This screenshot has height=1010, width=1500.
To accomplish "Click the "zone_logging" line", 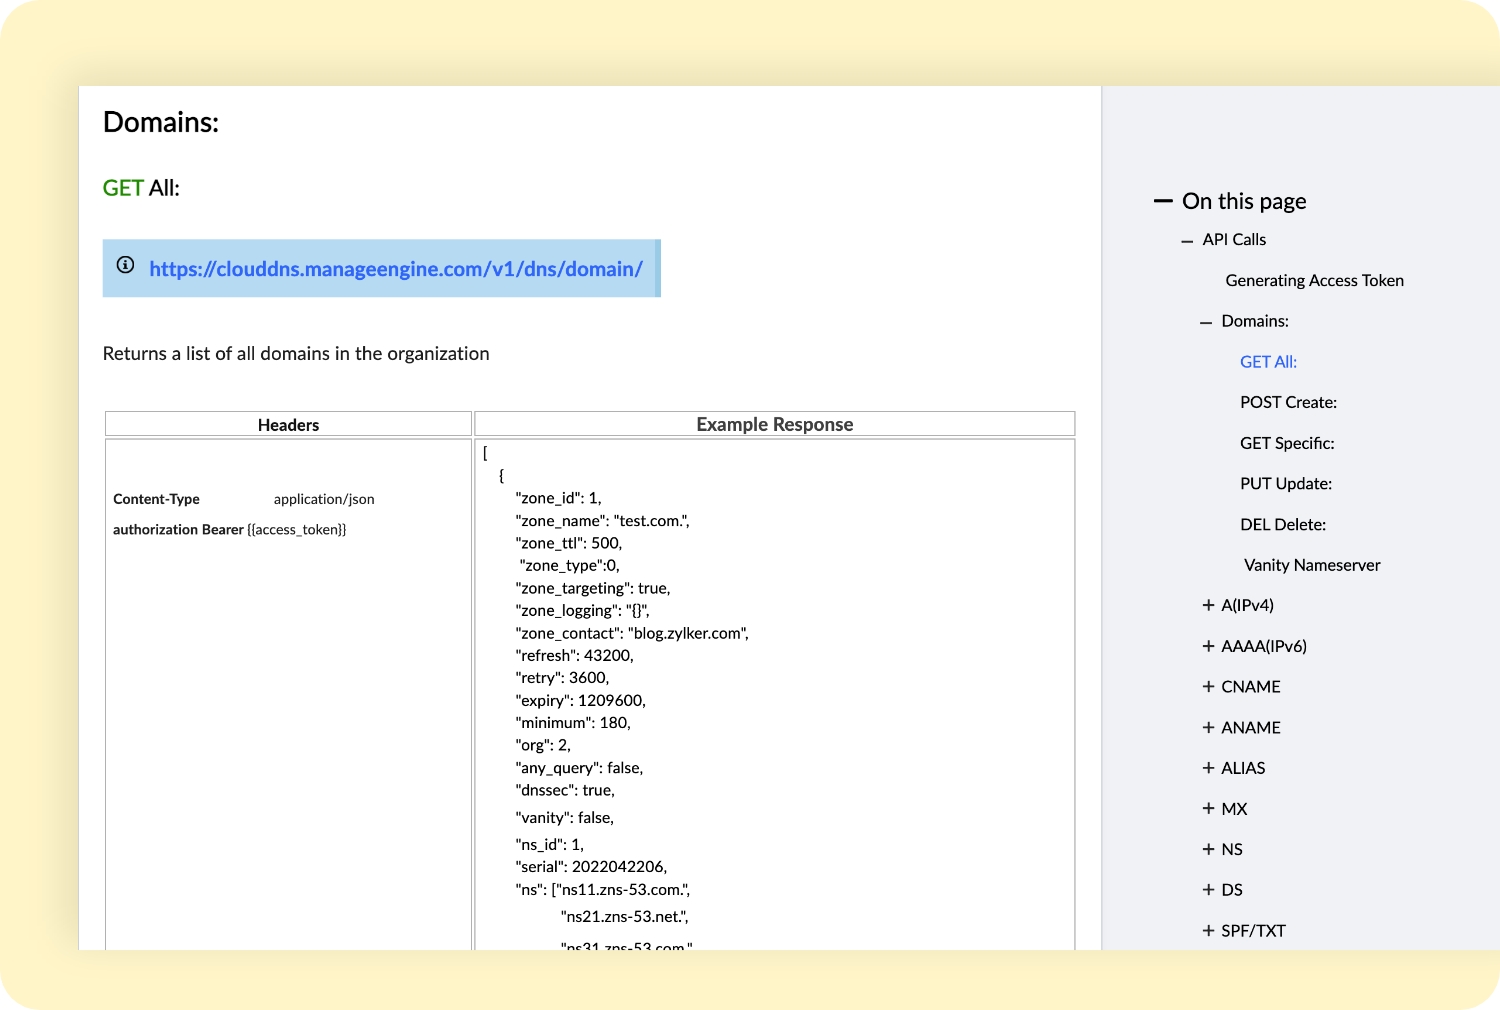I will click(582, 610).
